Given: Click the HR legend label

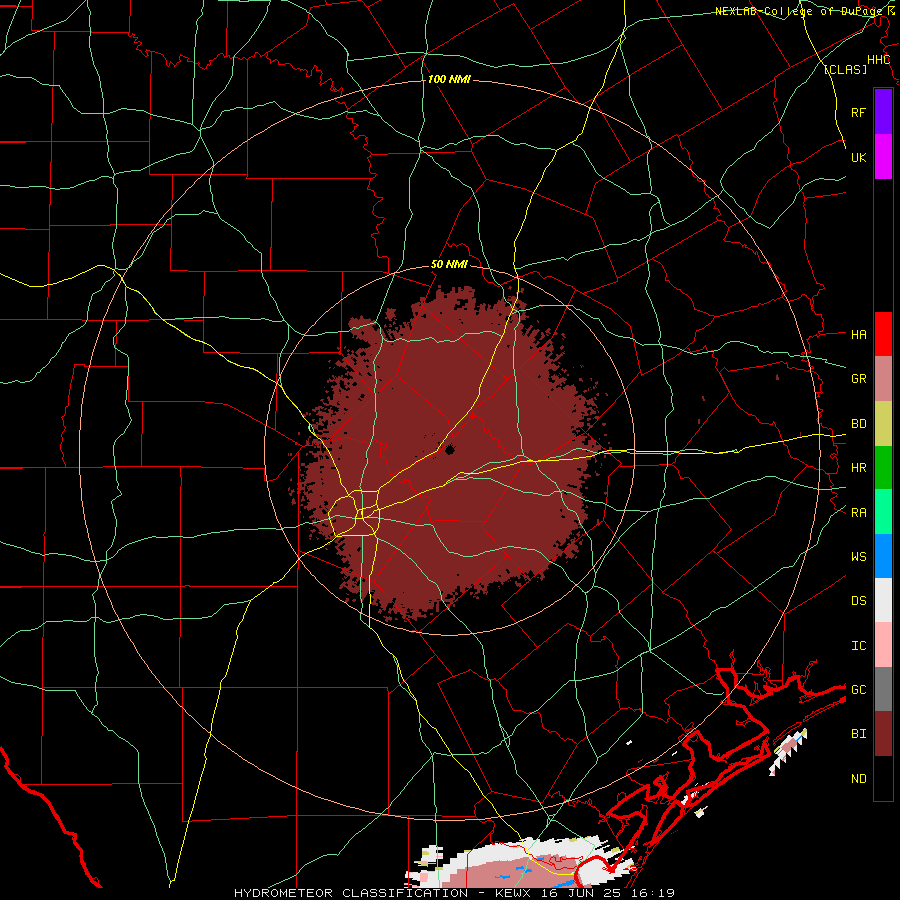Looking at the screenshot, I should point(858,468).
